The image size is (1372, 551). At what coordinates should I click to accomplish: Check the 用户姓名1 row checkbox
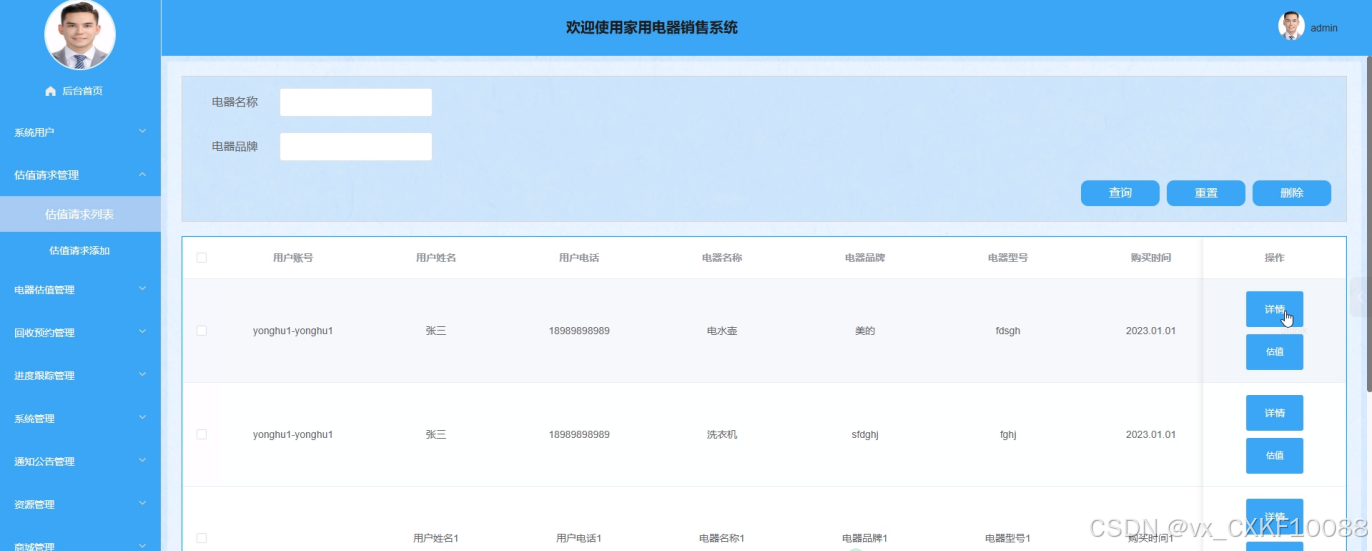point(202,538)
